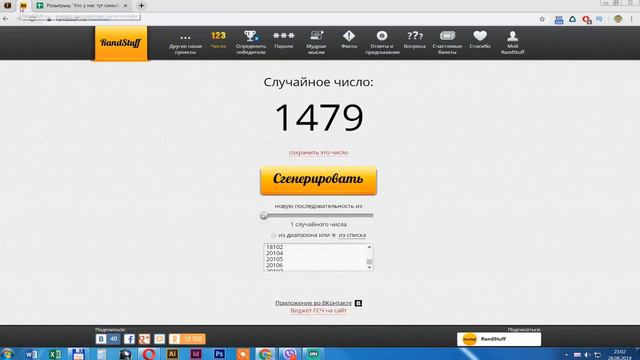The width and height of the screenshot is (640, 360).
Task: Click the red extension icon in toolbar
Action: pyautogui.click(x=587, y=19)
